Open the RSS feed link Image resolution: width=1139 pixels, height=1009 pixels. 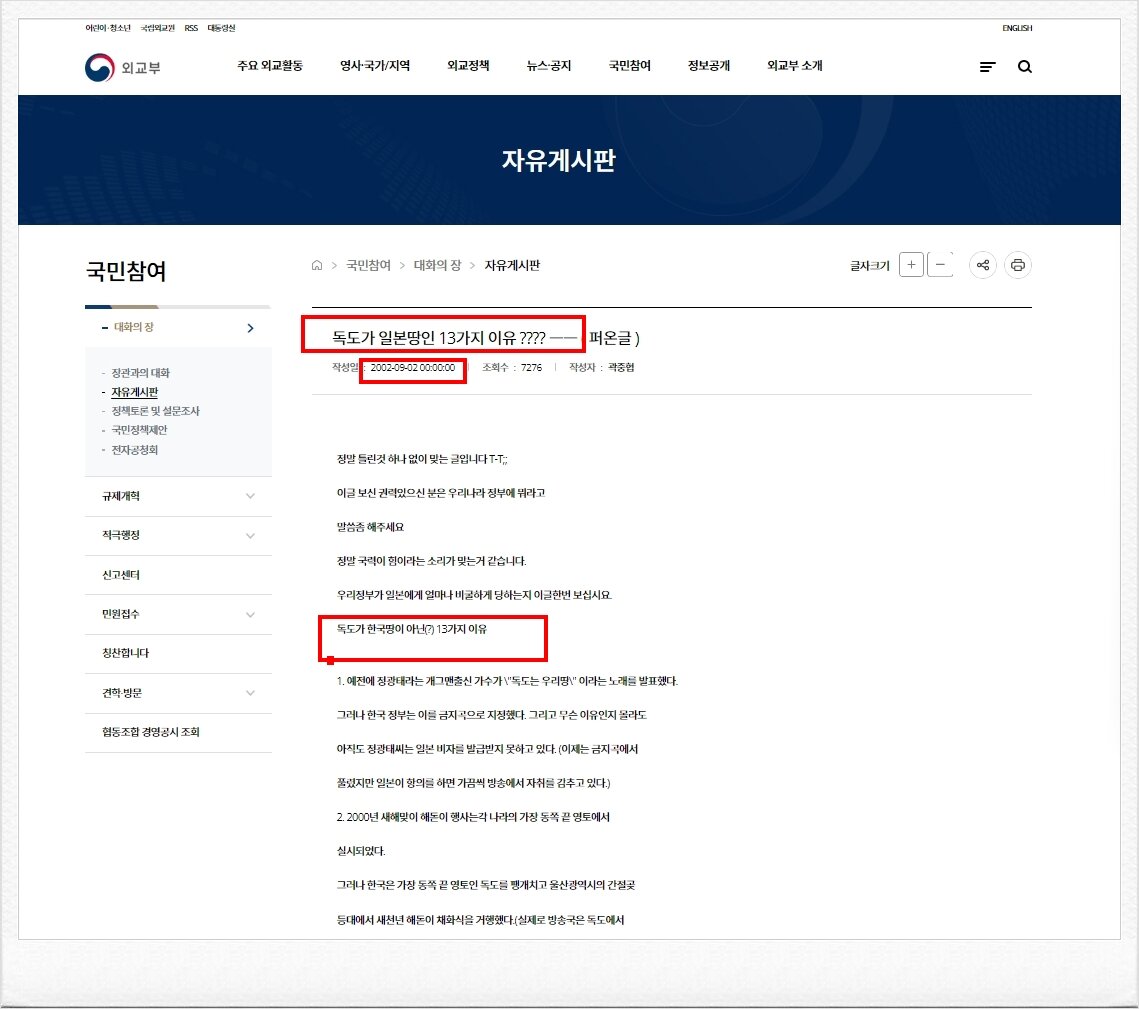point(190,28)
